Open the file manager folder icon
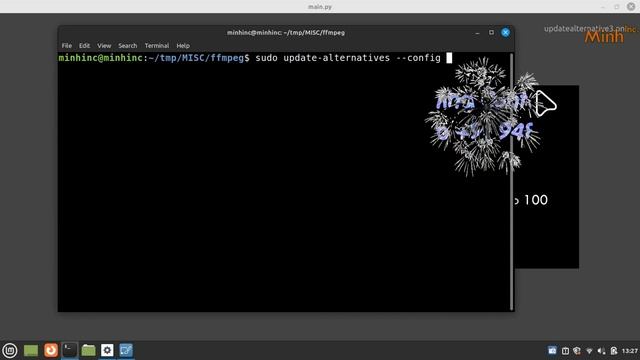 click(88, 350)
